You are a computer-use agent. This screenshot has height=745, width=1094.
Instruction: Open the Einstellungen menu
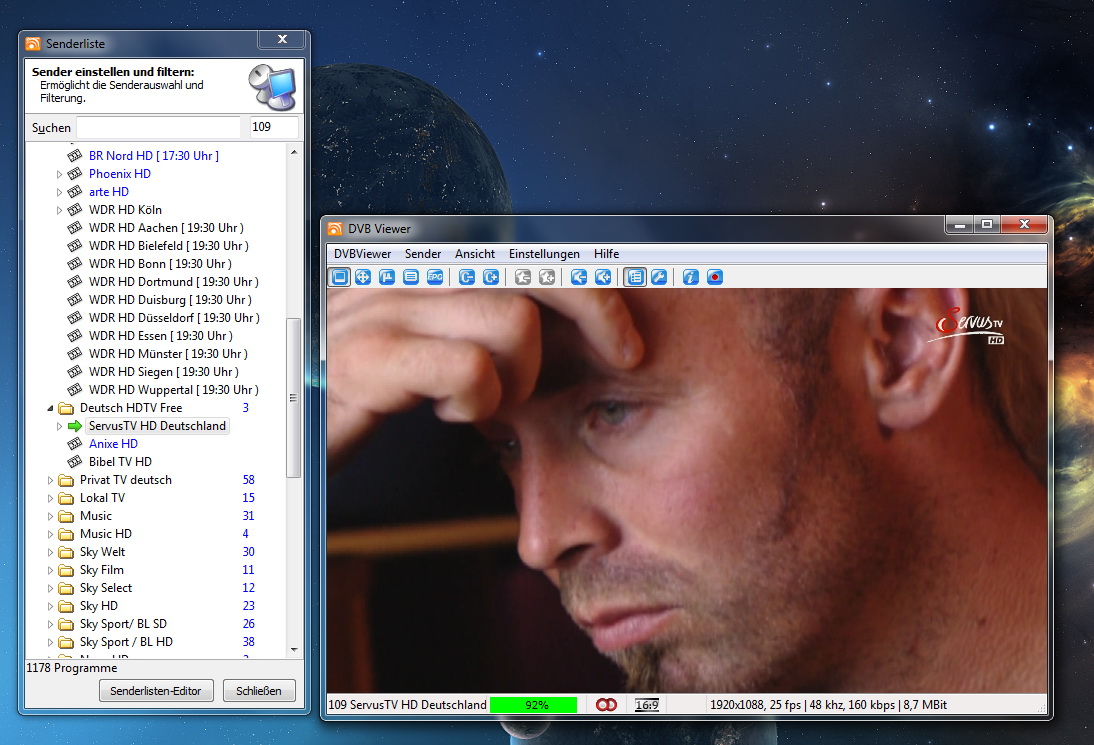click(x=544, y=254)
